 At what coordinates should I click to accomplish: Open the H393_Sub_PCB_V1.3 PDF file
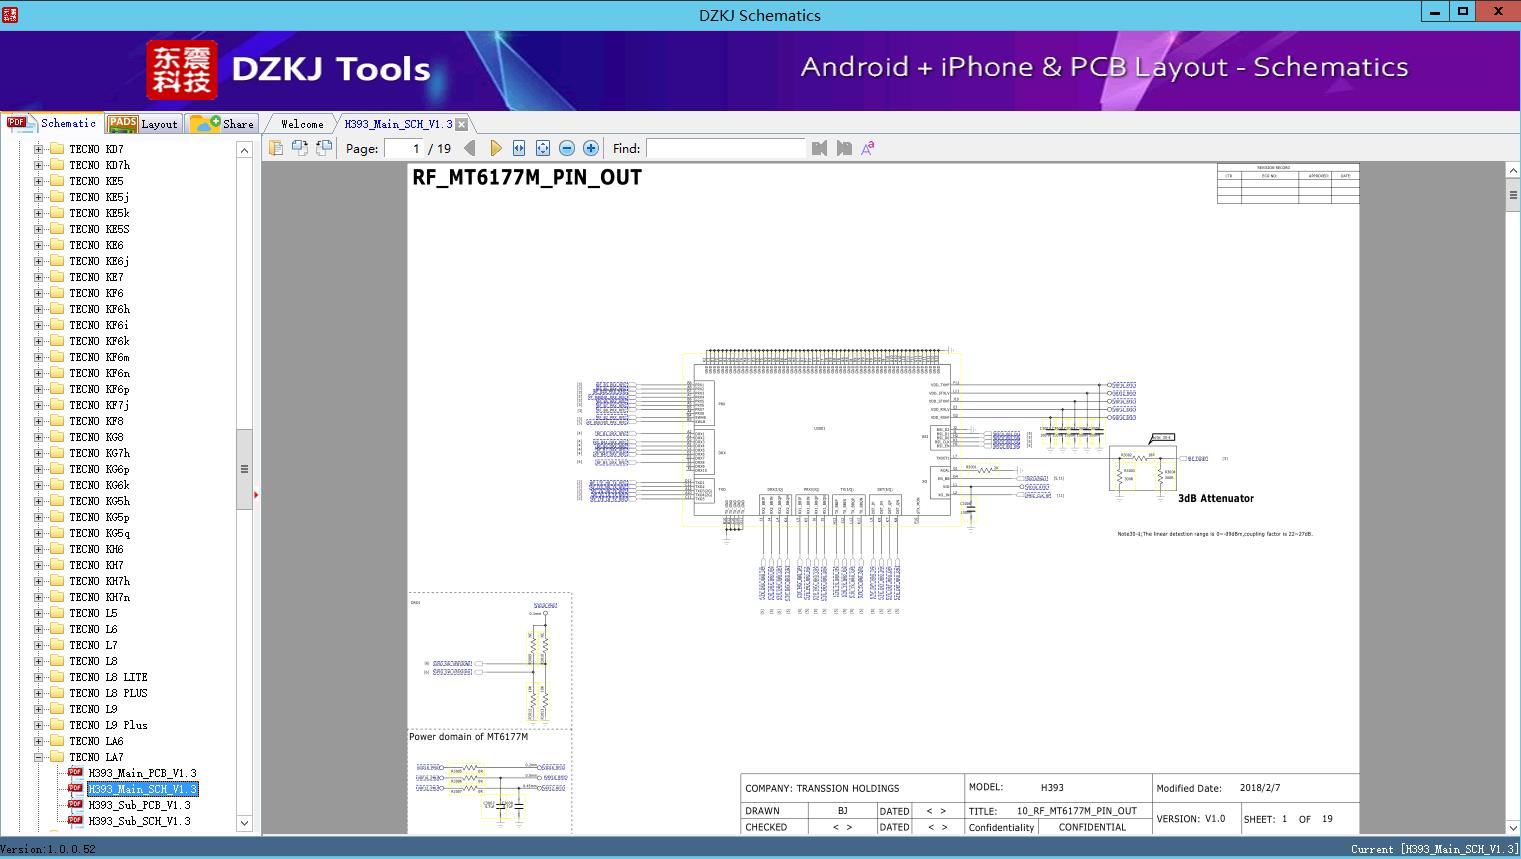139,805
